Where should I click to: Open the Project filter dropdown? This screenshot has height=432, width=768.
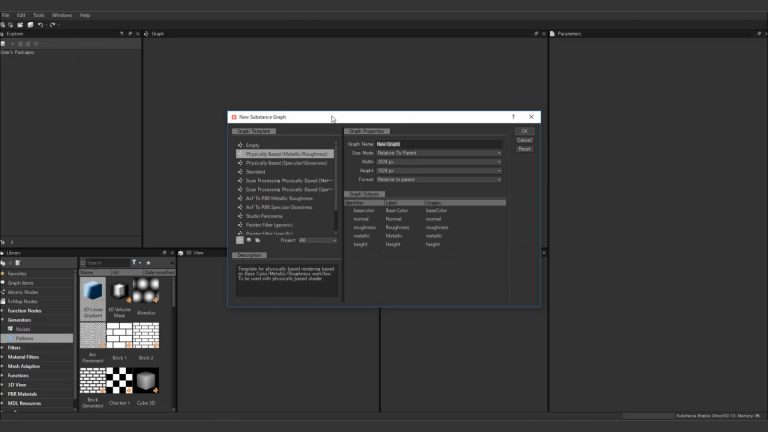tap(316, 240)
